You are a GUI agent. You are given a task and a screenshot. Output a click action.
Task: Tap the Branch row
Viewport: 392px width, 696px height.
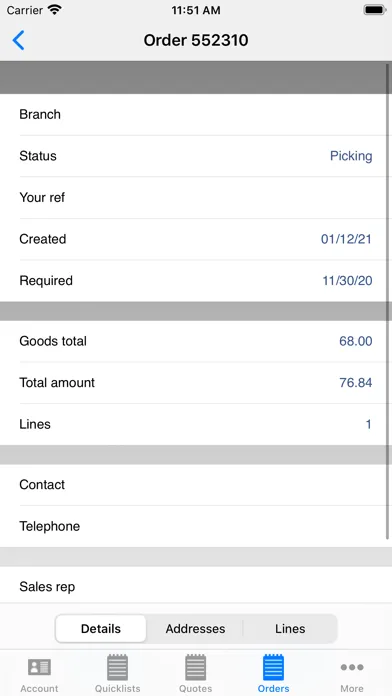point(196,114)
